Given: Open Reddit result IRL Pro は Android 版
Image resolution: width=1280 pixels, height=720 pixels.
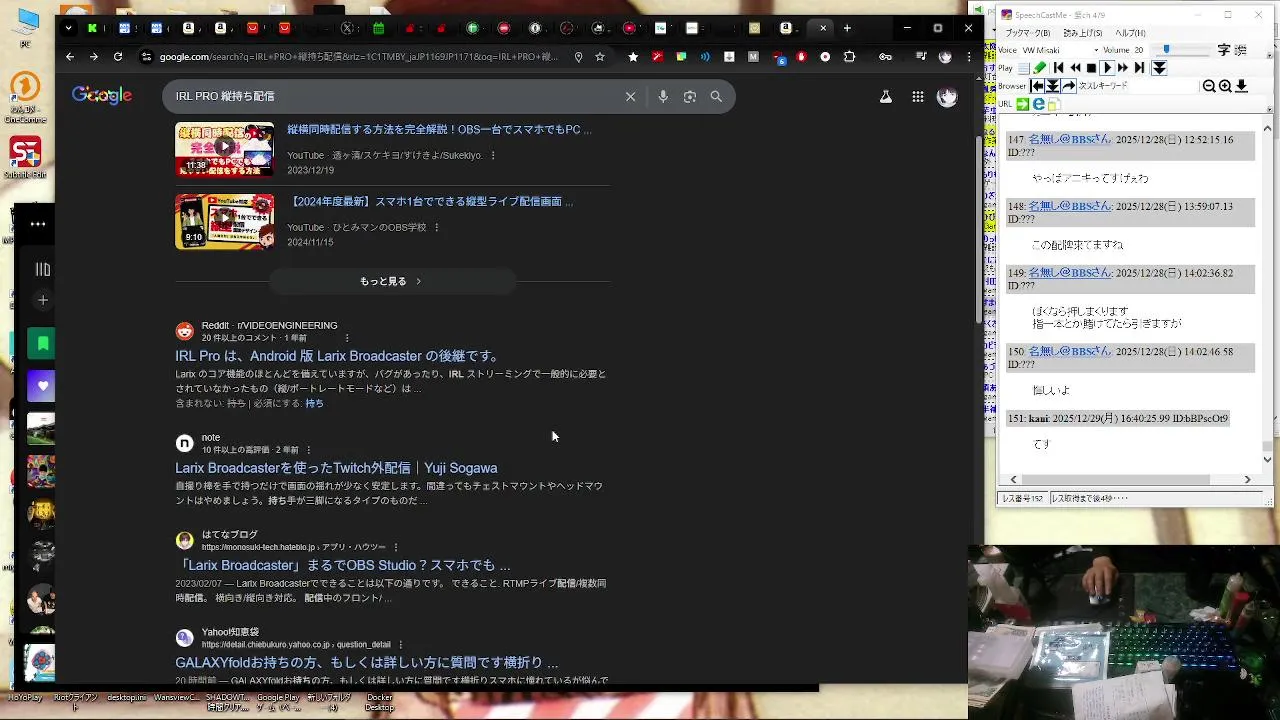Looking at the screenshot, I should (337, 356).
